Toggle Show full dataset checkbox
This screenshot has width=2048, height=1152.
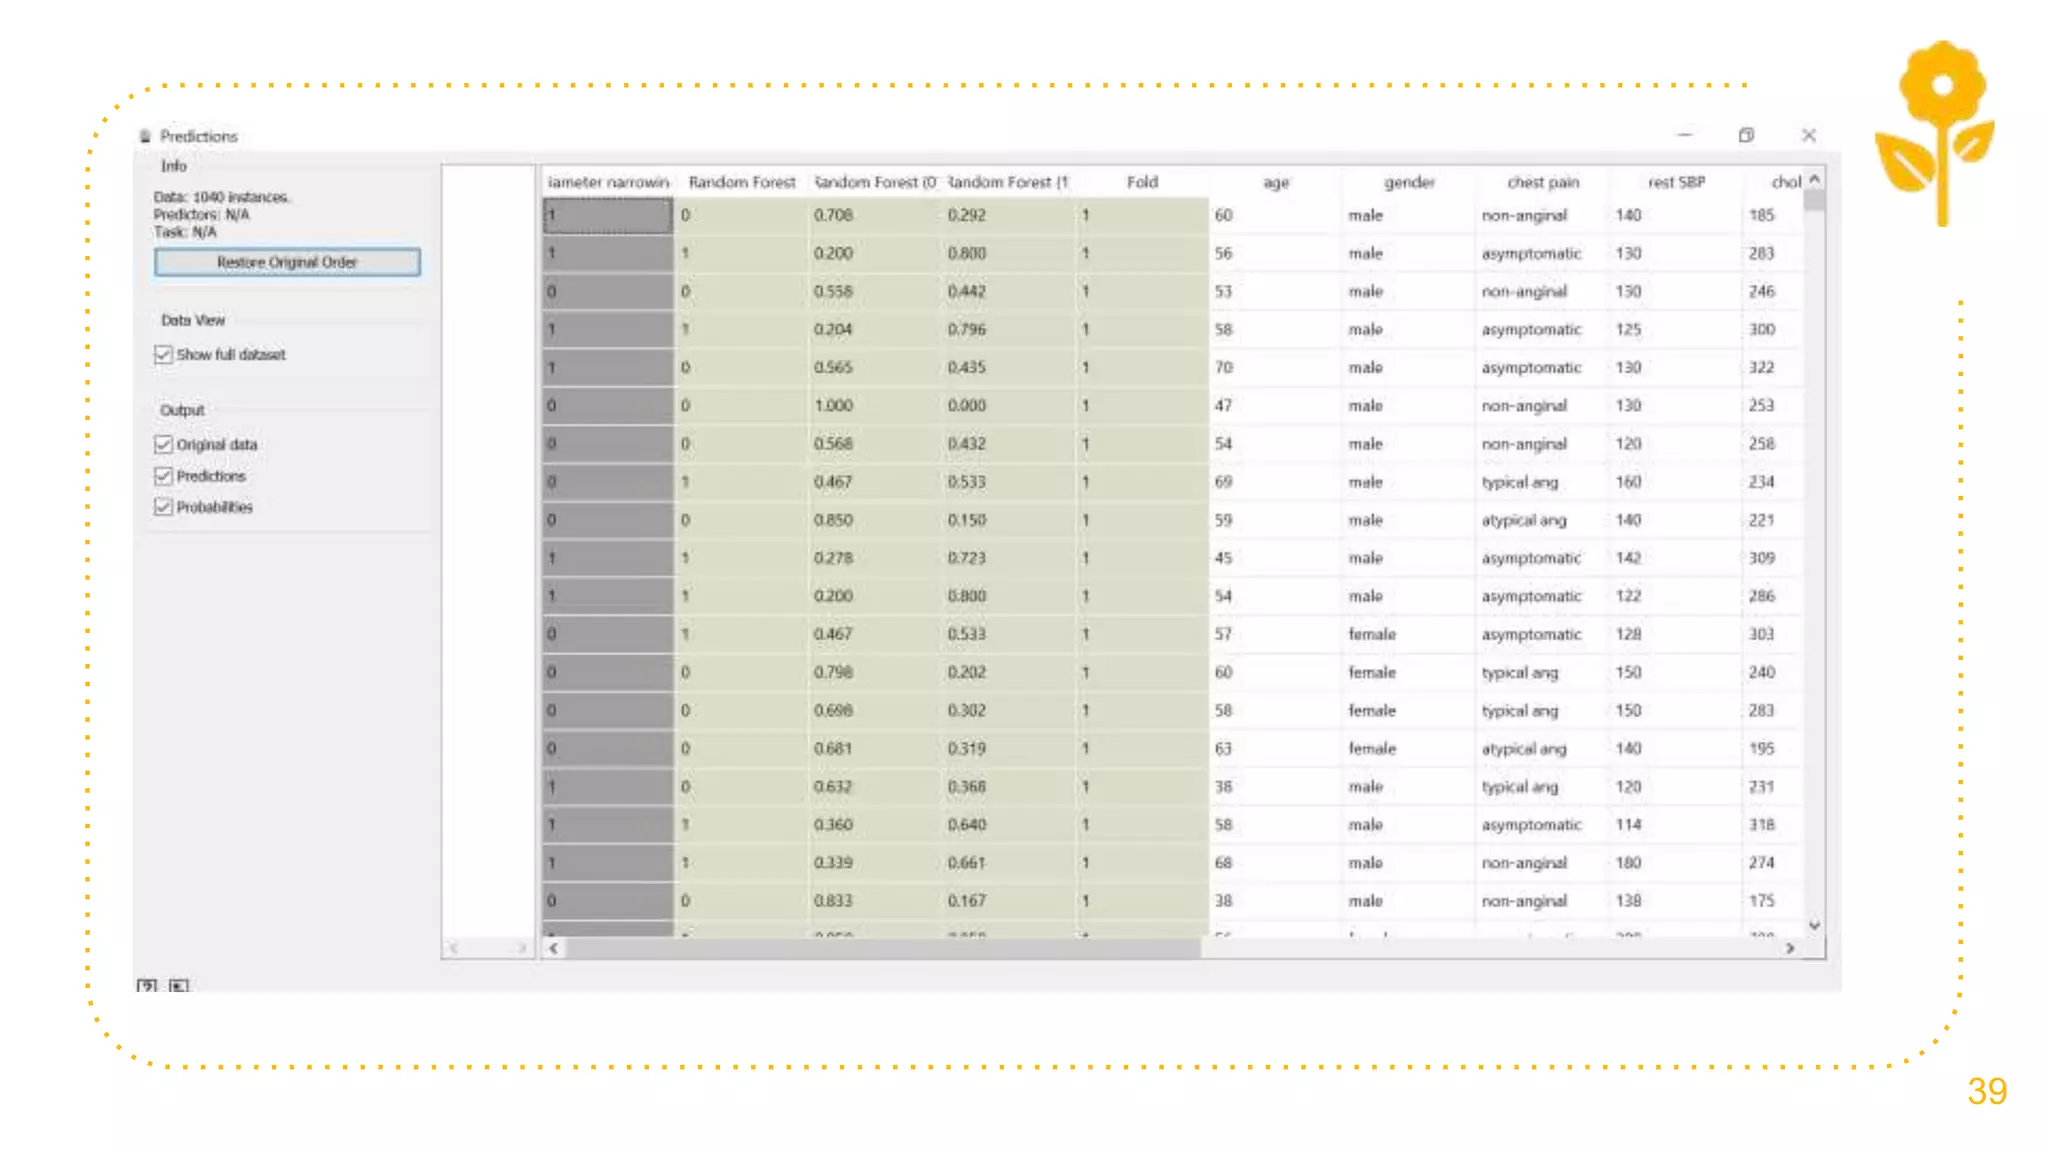(164, 355)
